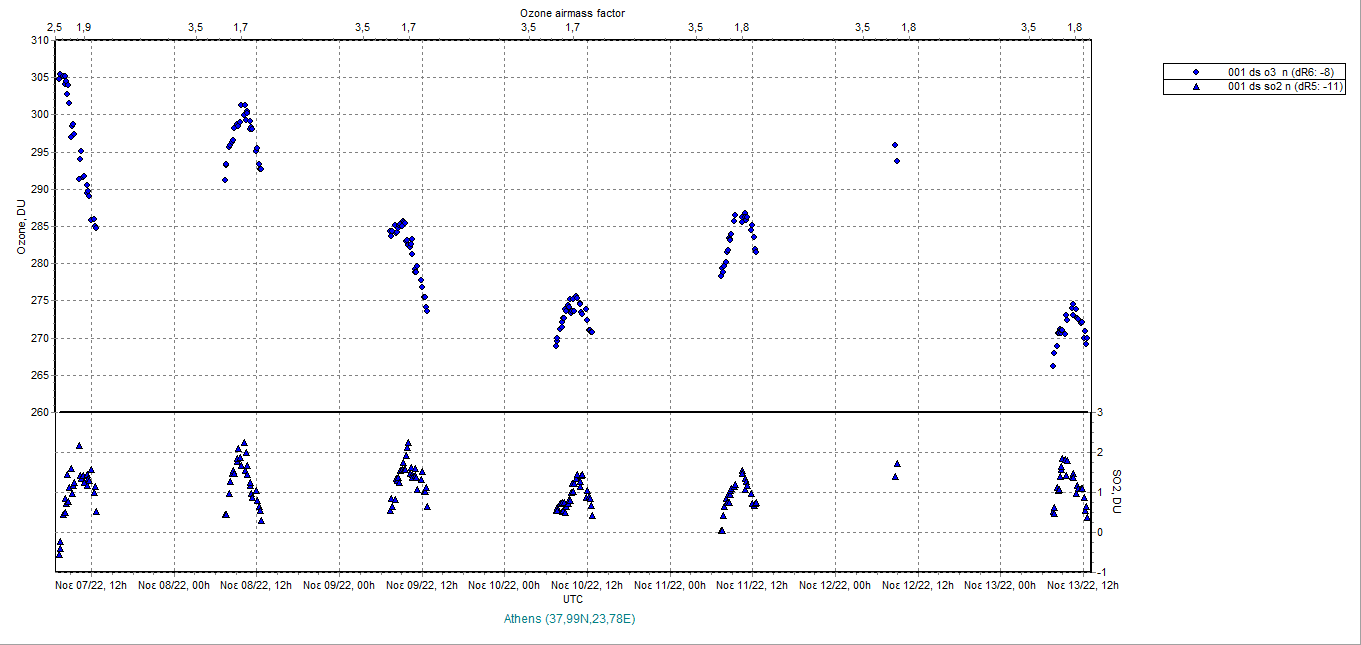Screen dimensions: 1361x645
Task: Click the blue diamond marker in the legend
Action: click(x=1195, y=72)
